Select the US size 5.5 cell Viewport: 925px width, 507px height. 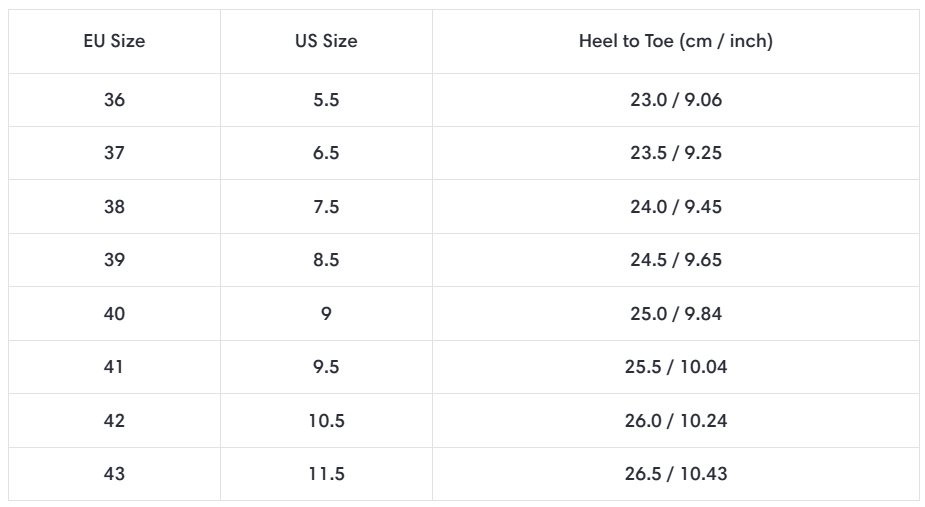[326, 100]
